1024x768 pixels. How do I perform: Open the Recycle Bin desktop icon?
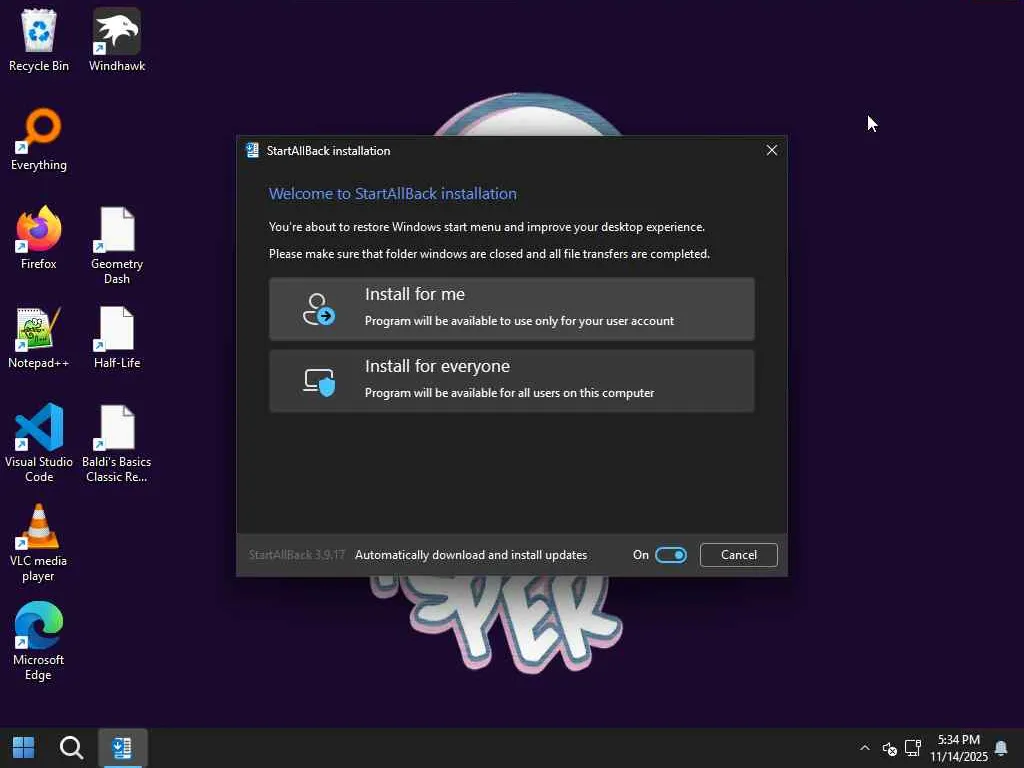[x=39, y=40]
